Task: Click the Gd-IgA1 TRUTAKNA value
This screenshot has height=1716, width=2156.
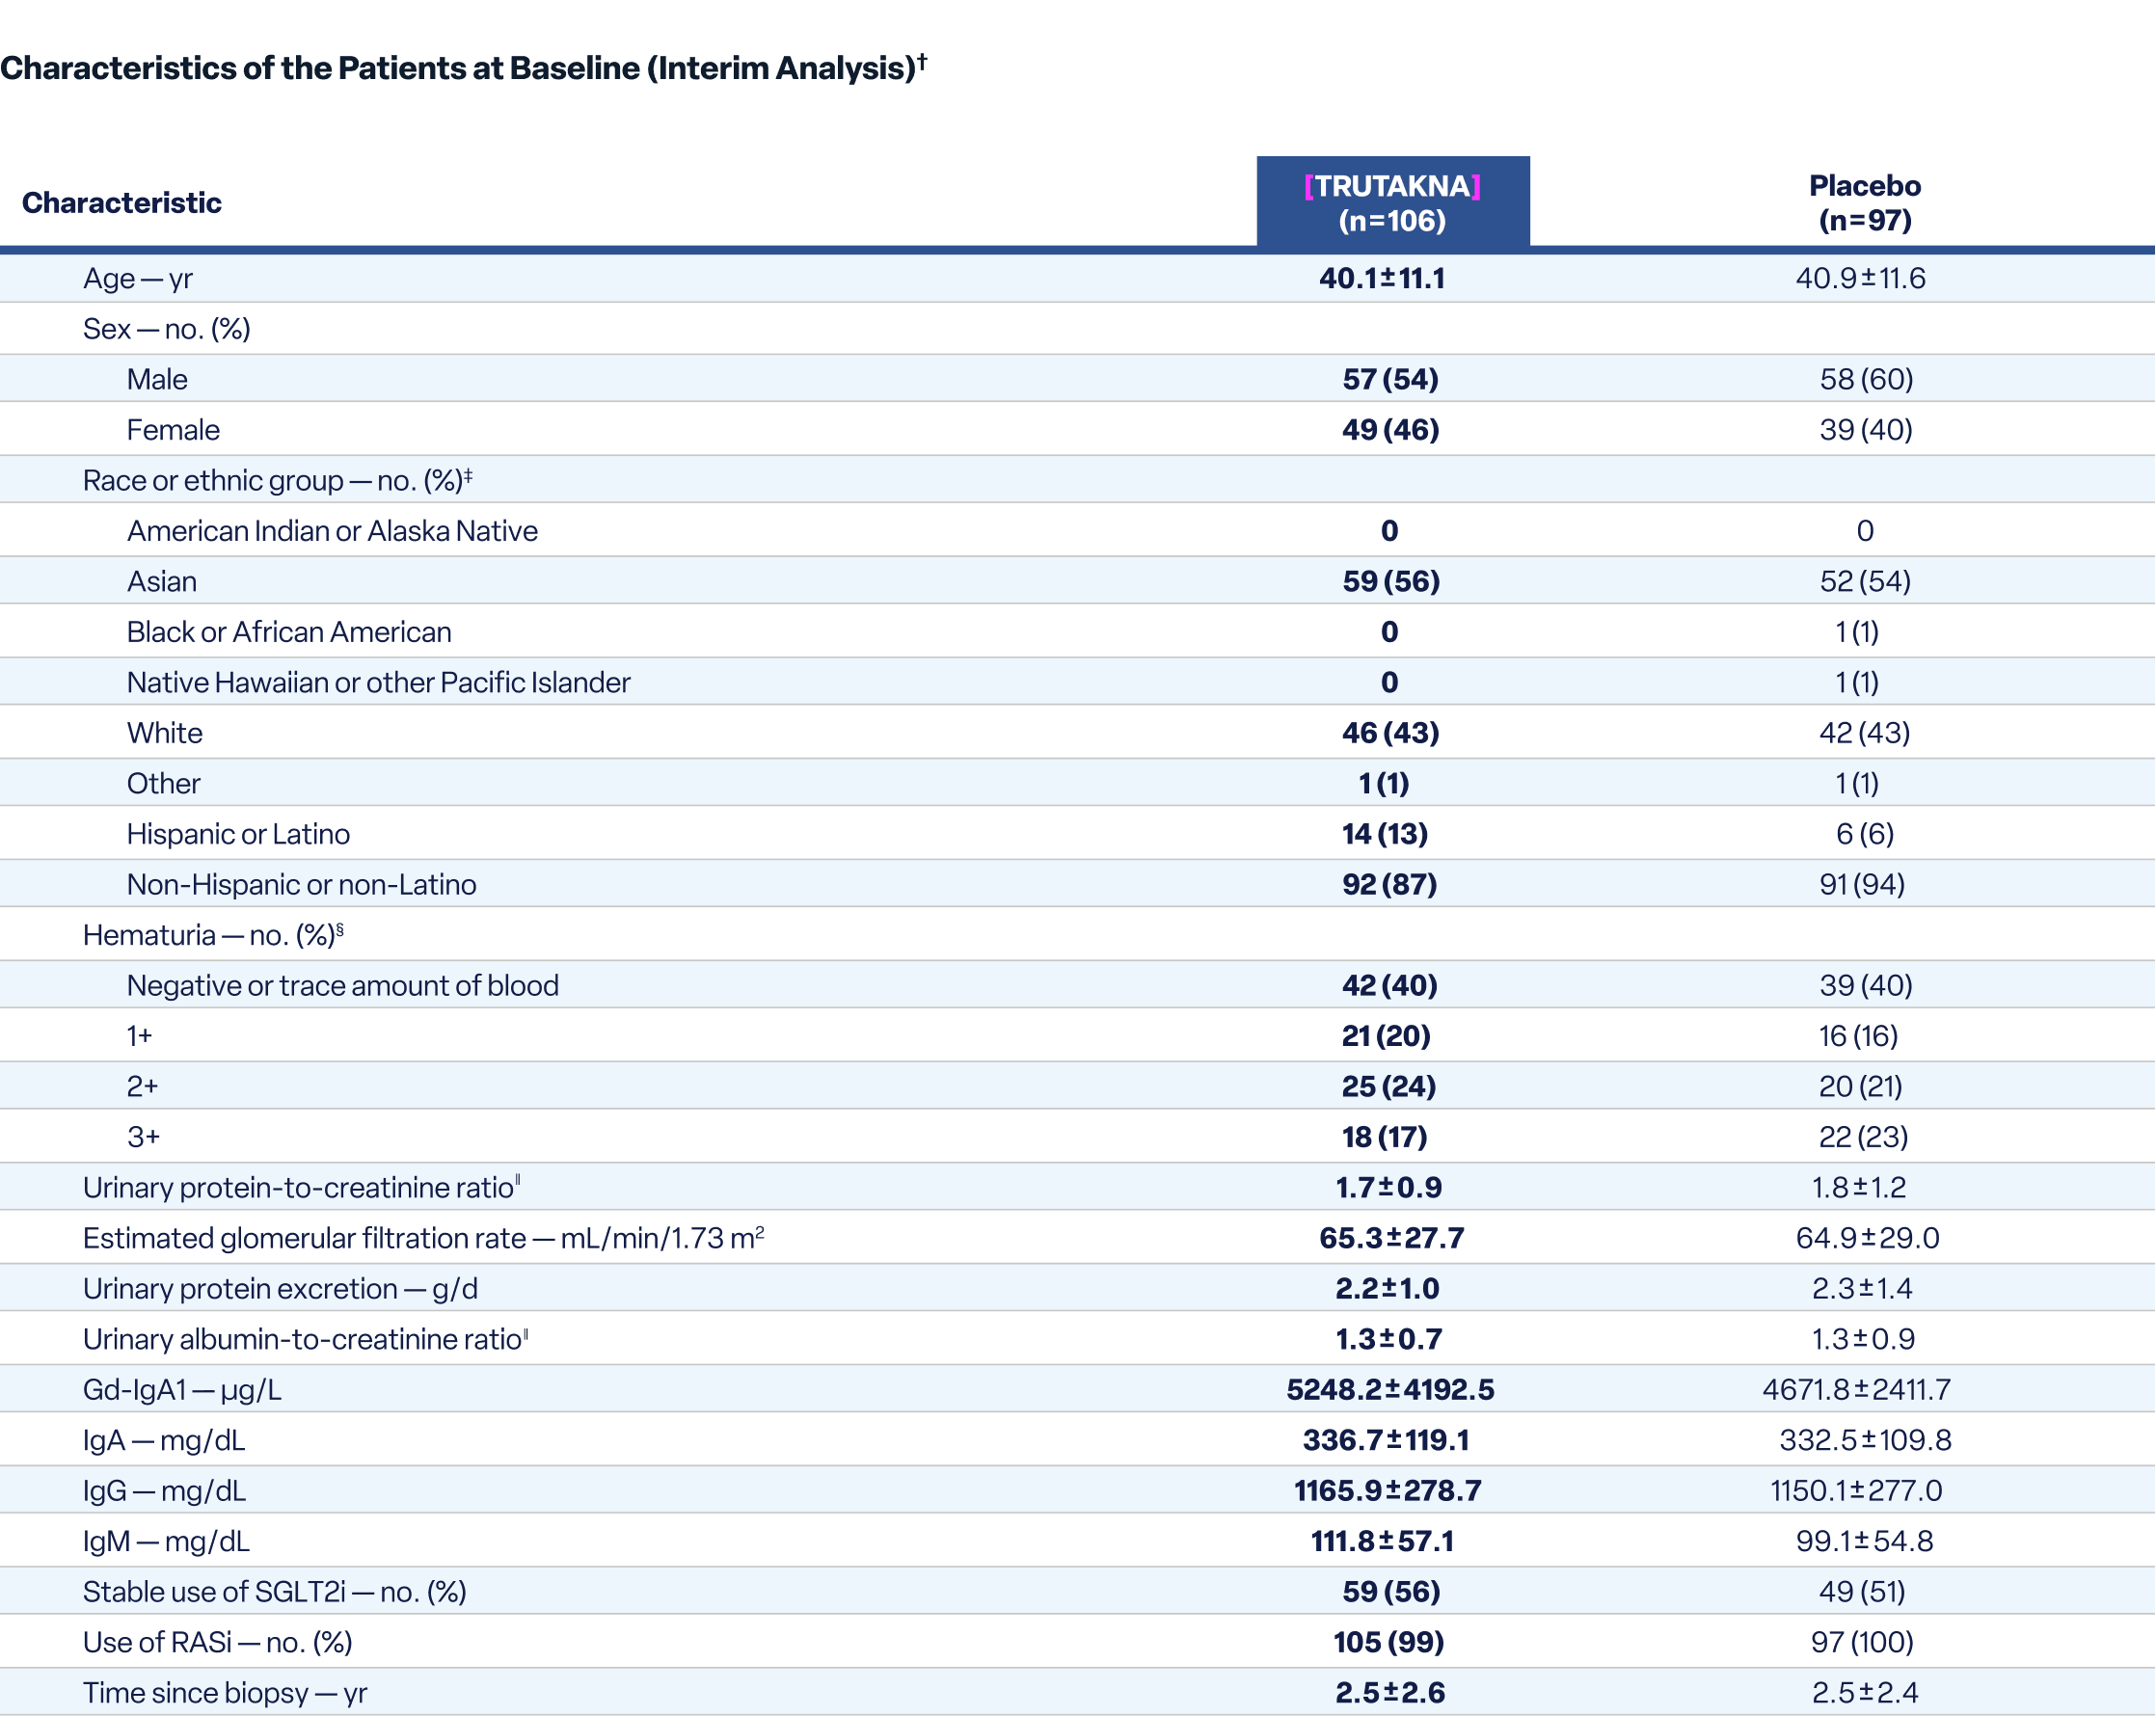Action: click(1390, 1389)
